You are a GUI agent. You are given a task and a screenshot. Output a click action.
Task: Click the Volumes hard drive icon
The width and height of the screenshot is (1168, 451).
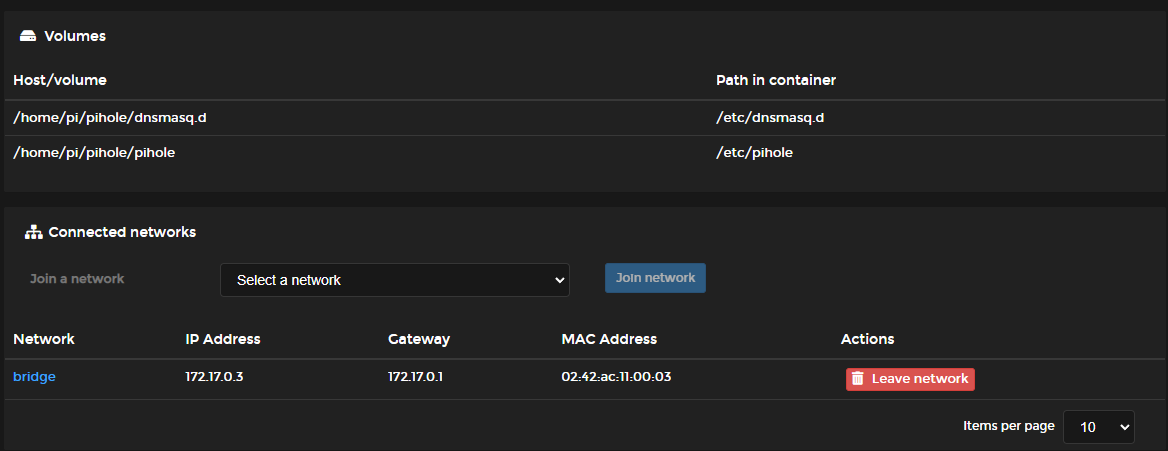click(28, 36)
